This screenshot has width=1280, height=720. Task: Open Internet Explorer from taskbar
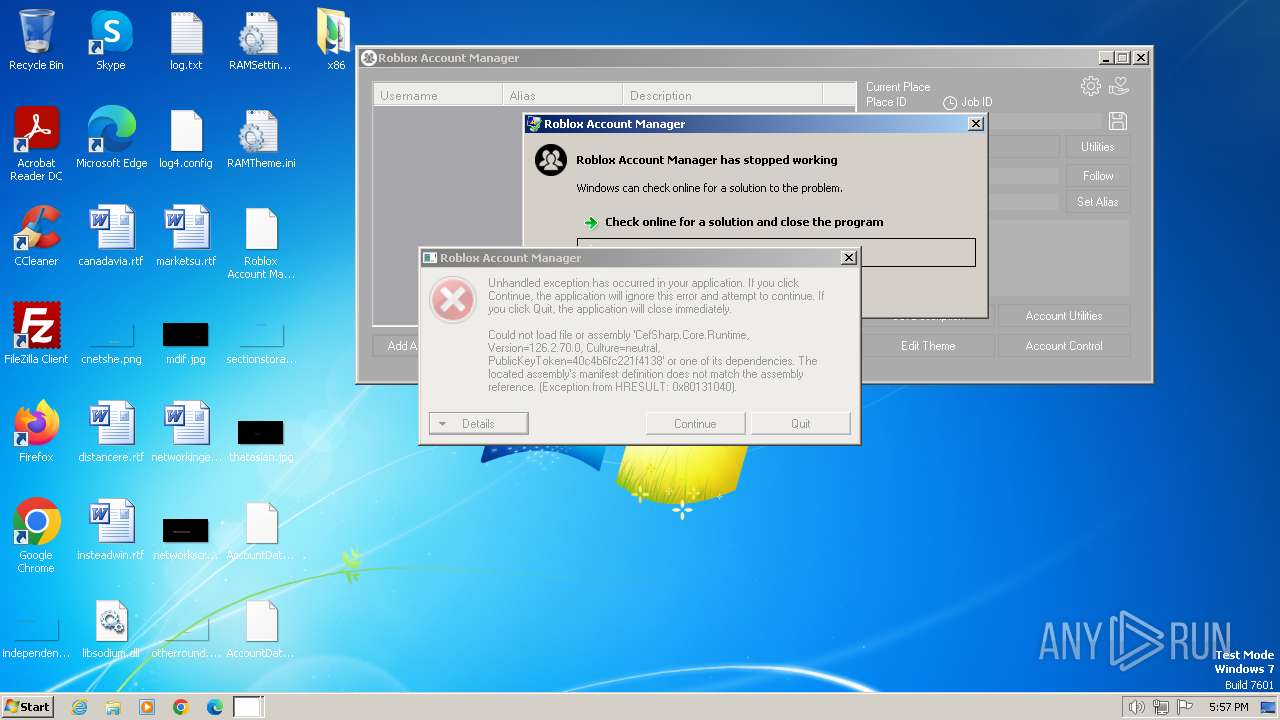point(79,707)
